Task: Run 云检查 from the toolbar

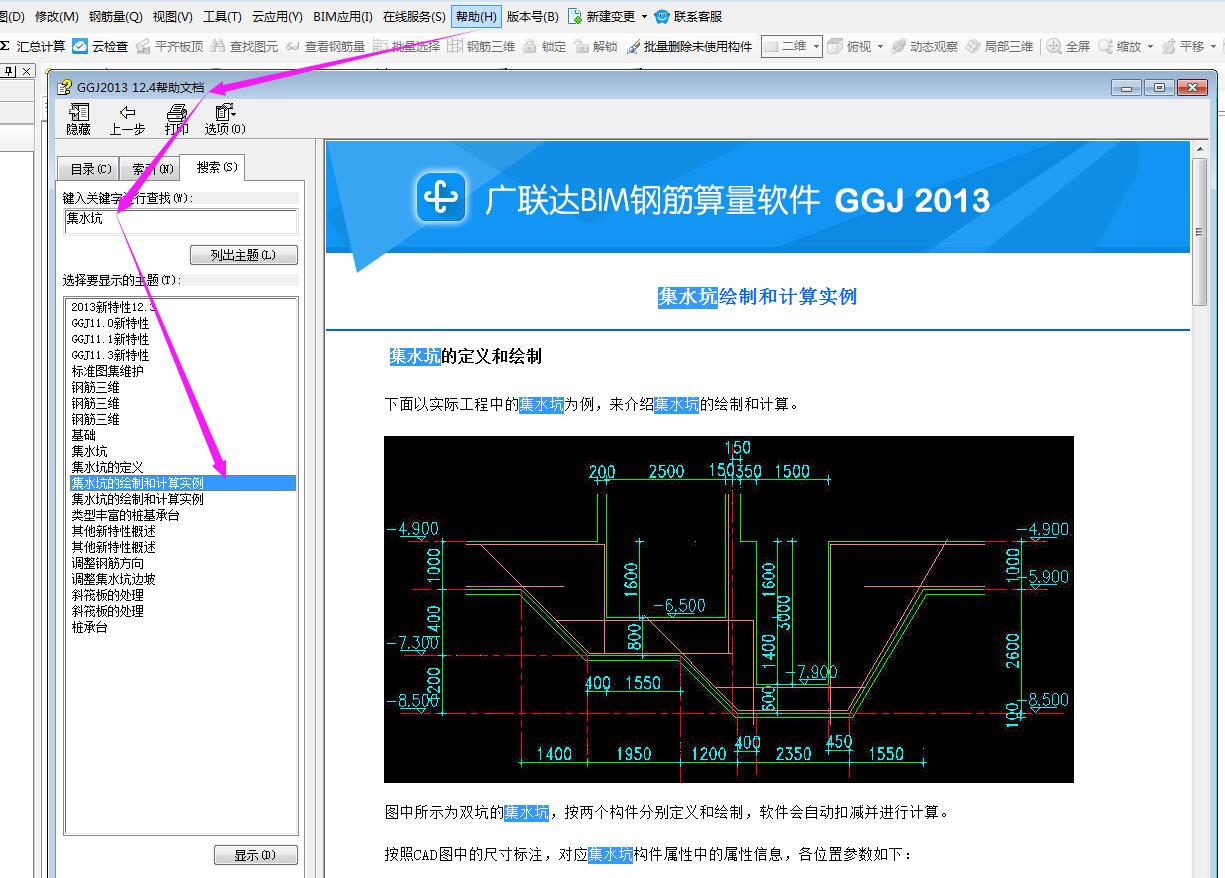Action: (100, 46)
